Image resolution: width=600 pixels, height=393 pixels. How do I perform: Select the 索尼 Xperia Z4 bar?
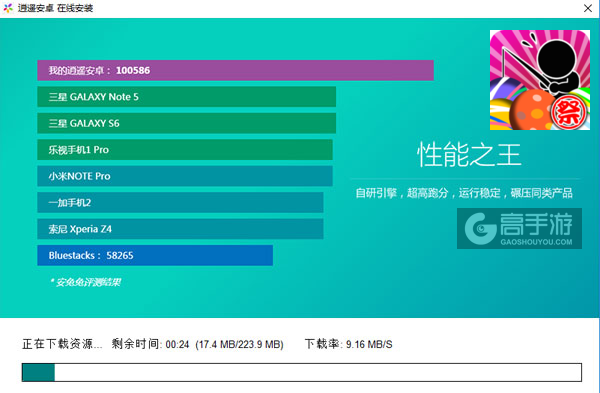point(180,229)
